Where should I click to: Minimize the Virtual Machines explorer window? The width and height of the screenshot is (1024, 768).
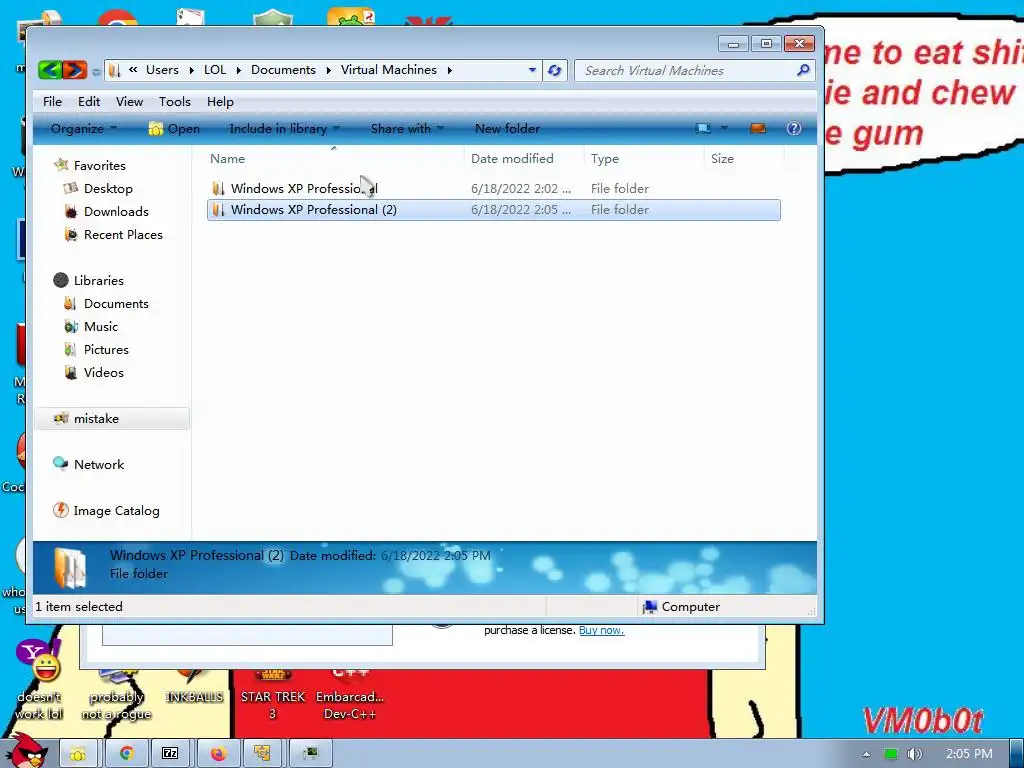click(x=733, y=44)
